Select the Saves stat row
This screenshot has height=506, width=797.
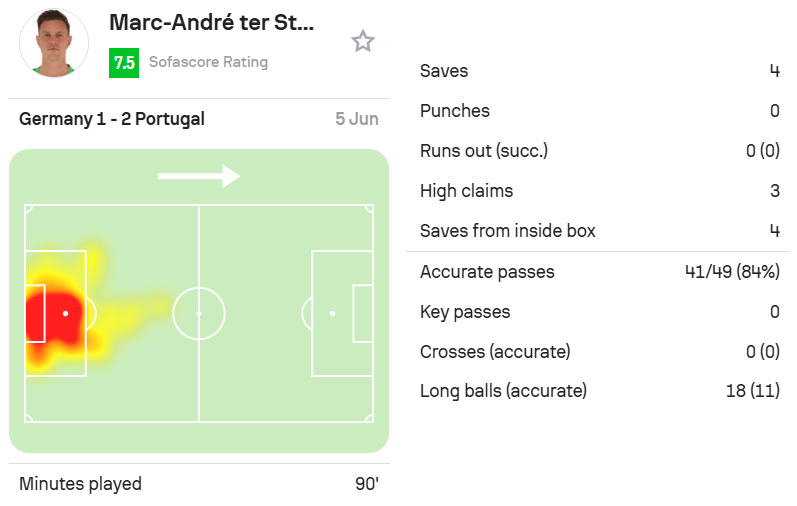coord(600,71)
